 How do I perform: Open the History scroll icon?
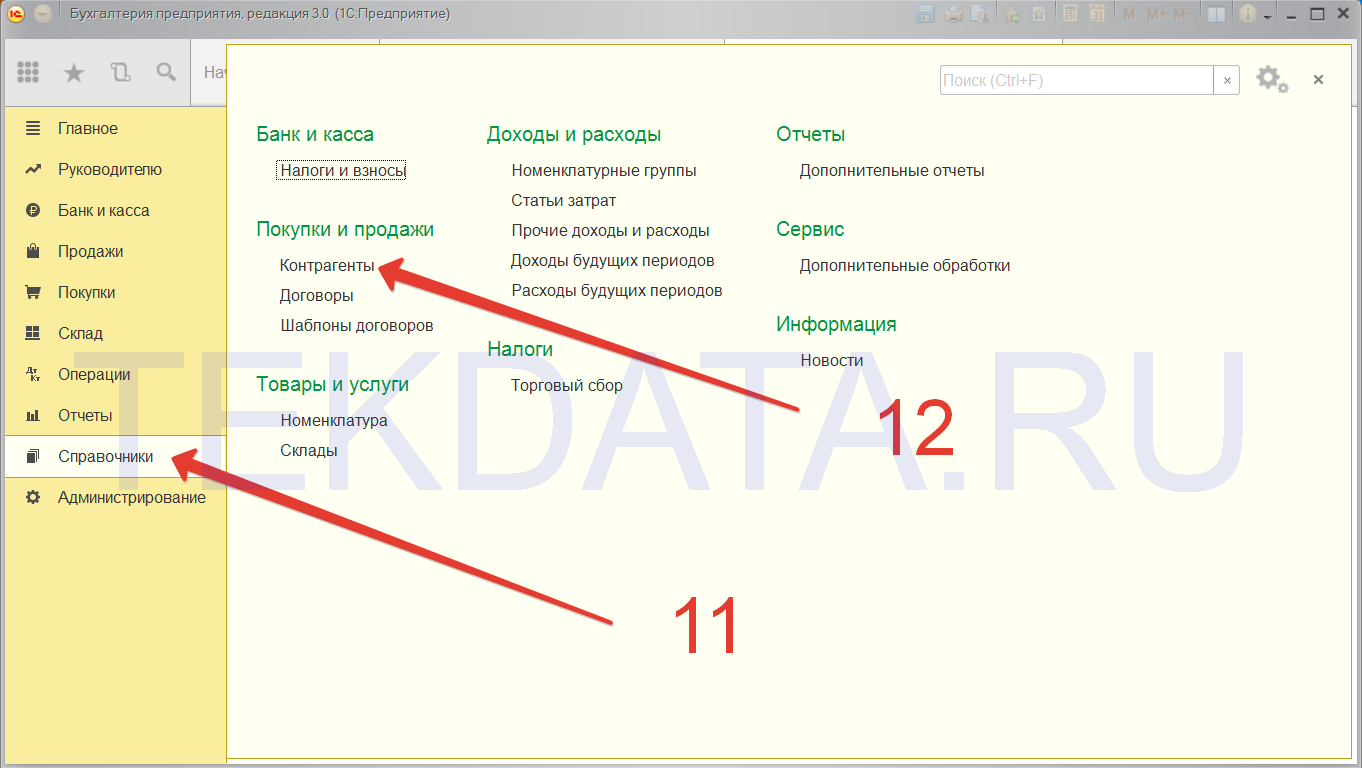[120, 72]
